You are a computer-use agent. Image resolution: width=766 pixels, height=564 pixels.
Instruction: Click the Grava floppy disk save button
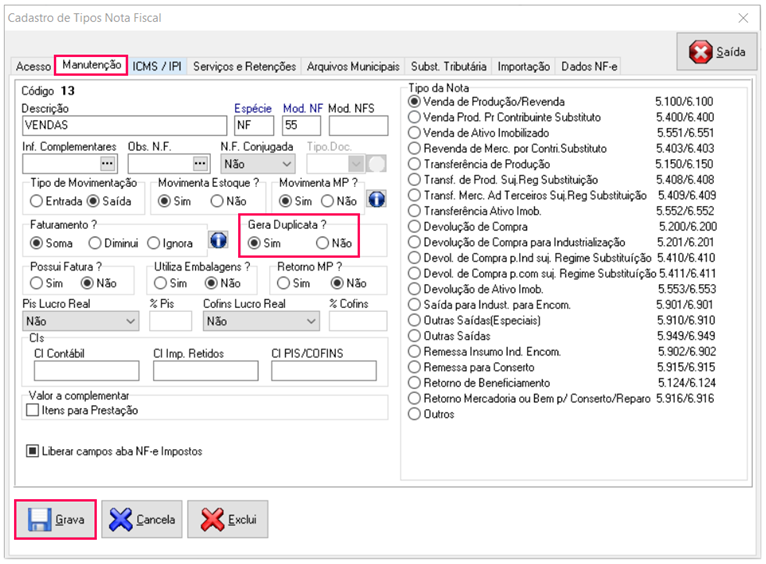coord(56,519)
